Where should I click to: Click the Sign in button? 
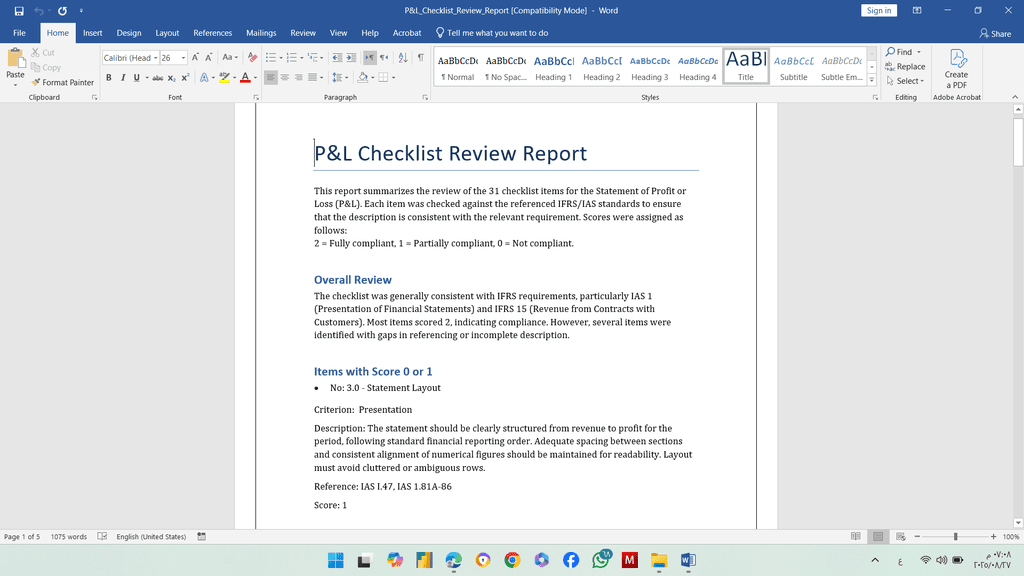click(879, 10)
